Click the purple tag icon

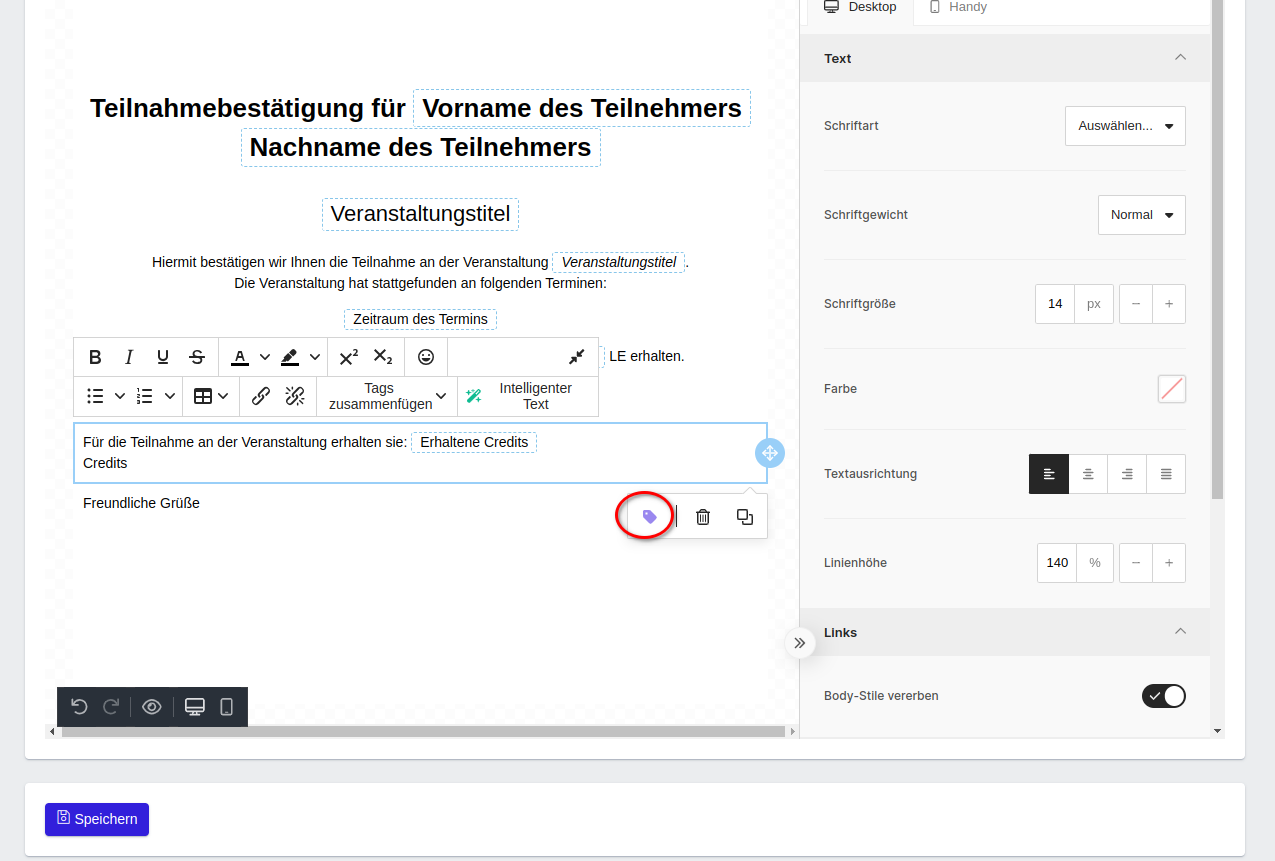click(649, 517)
